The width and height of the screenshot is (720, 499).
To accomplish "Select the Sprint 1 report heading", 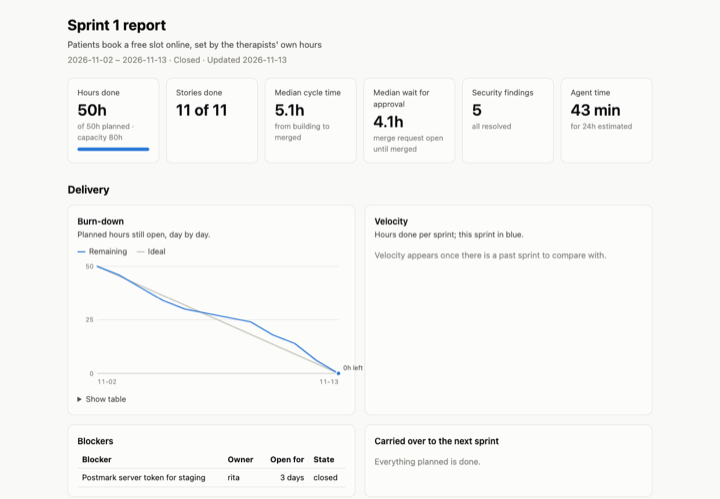I will coord(117,25).
